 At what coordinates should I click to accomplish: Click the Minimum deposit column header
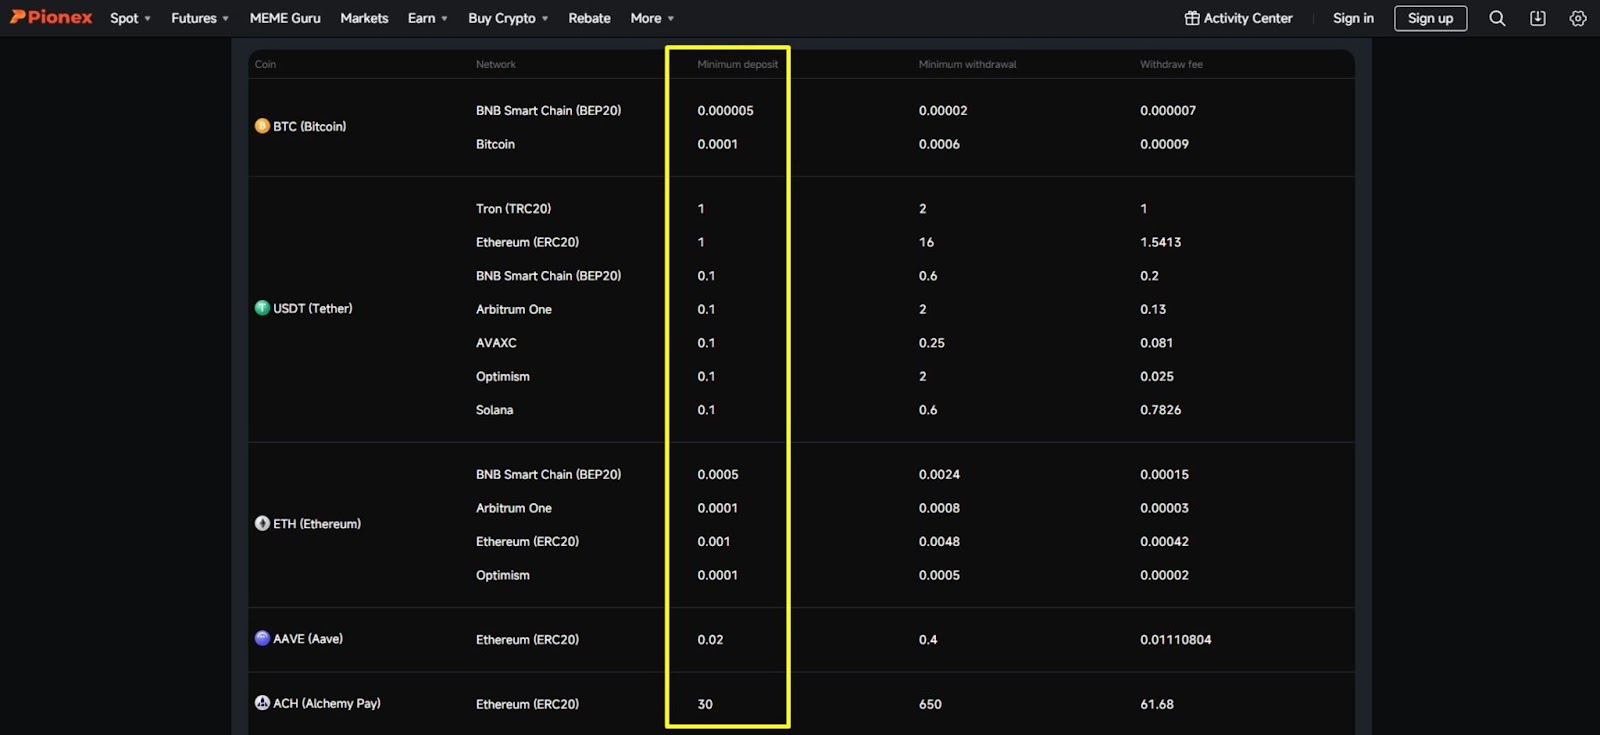737,64
